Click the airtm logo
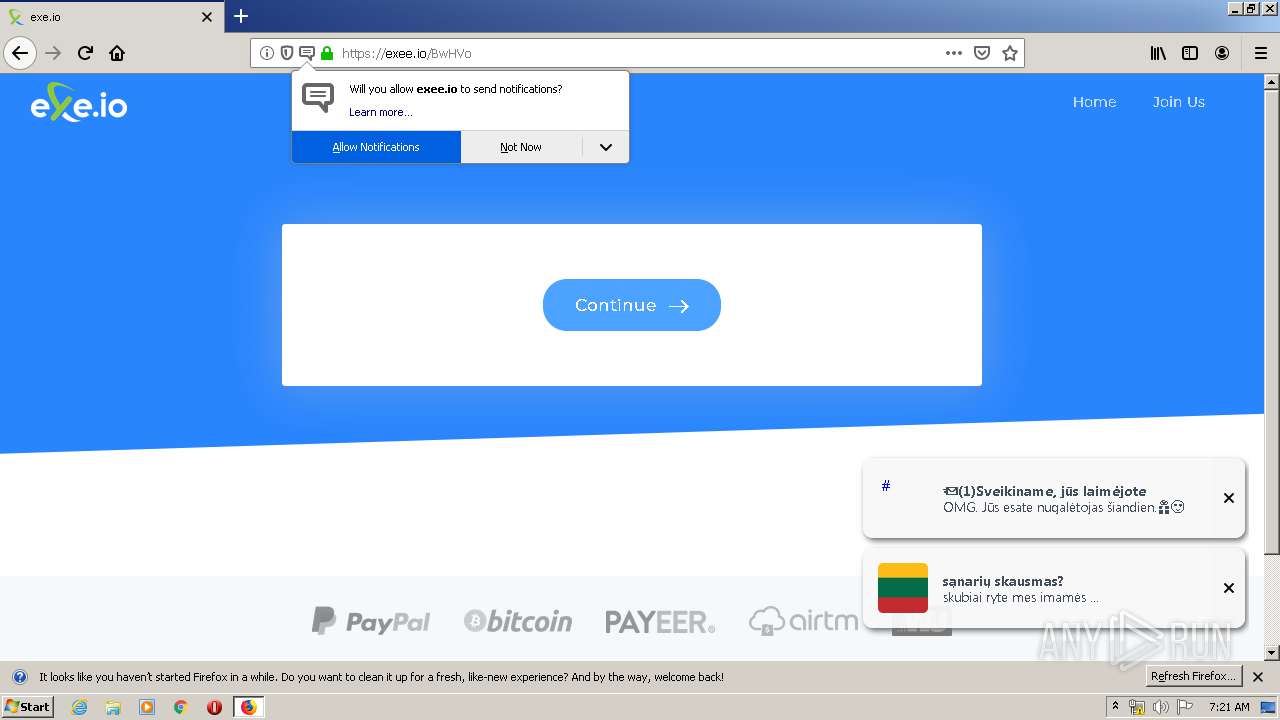The image size is (1280, 720). click(x=804, y=621)
